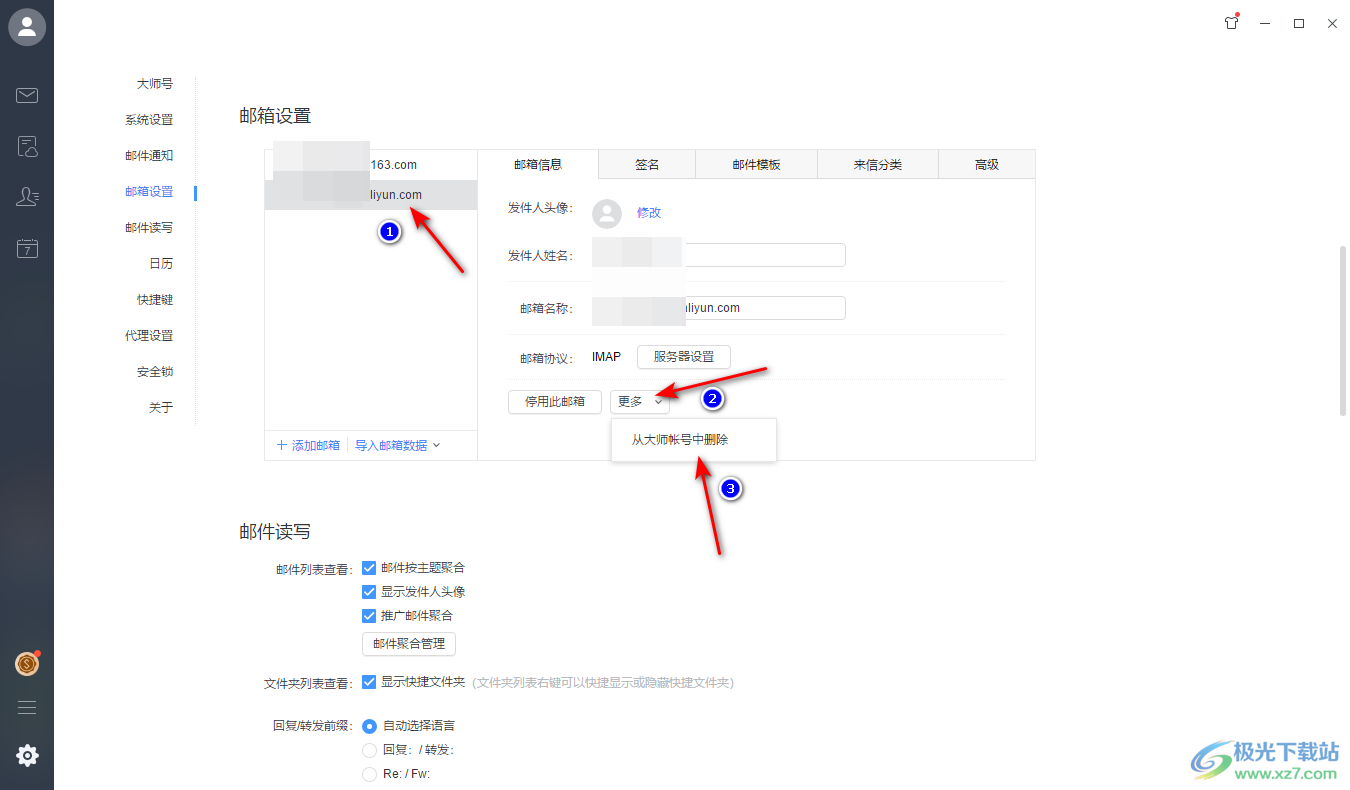Open 系统设置 settings section
This screenshot has width=1350, height=790.
click(149, 120)
